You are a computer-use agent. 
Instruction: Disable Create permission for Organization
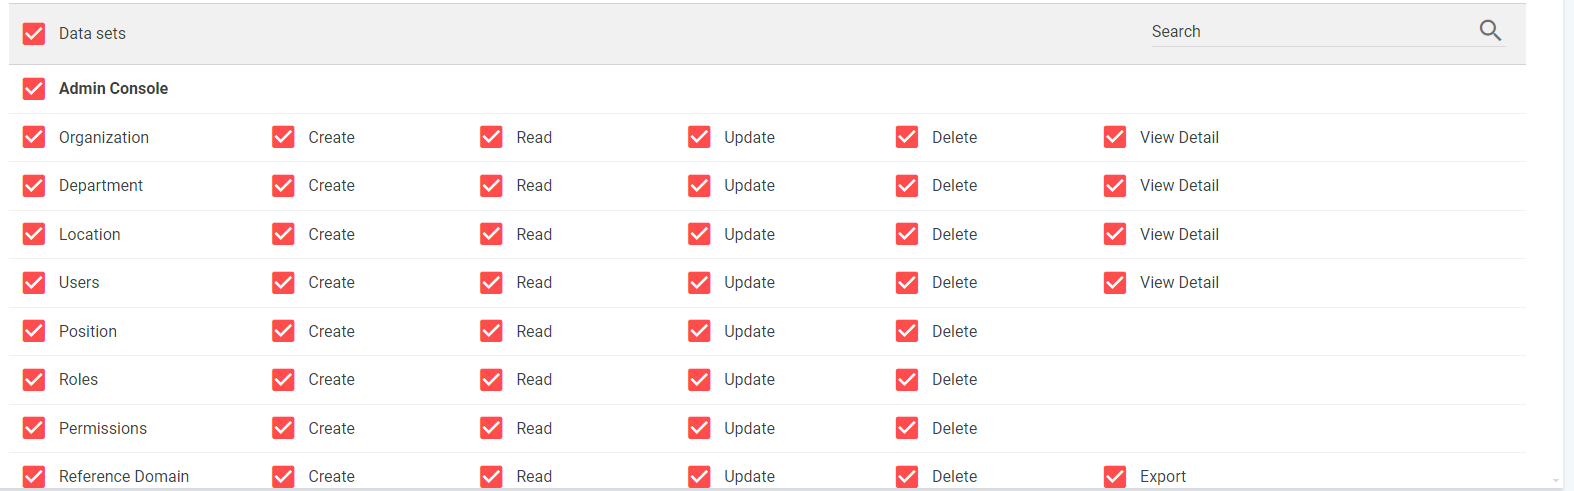[x=283, y=137]
